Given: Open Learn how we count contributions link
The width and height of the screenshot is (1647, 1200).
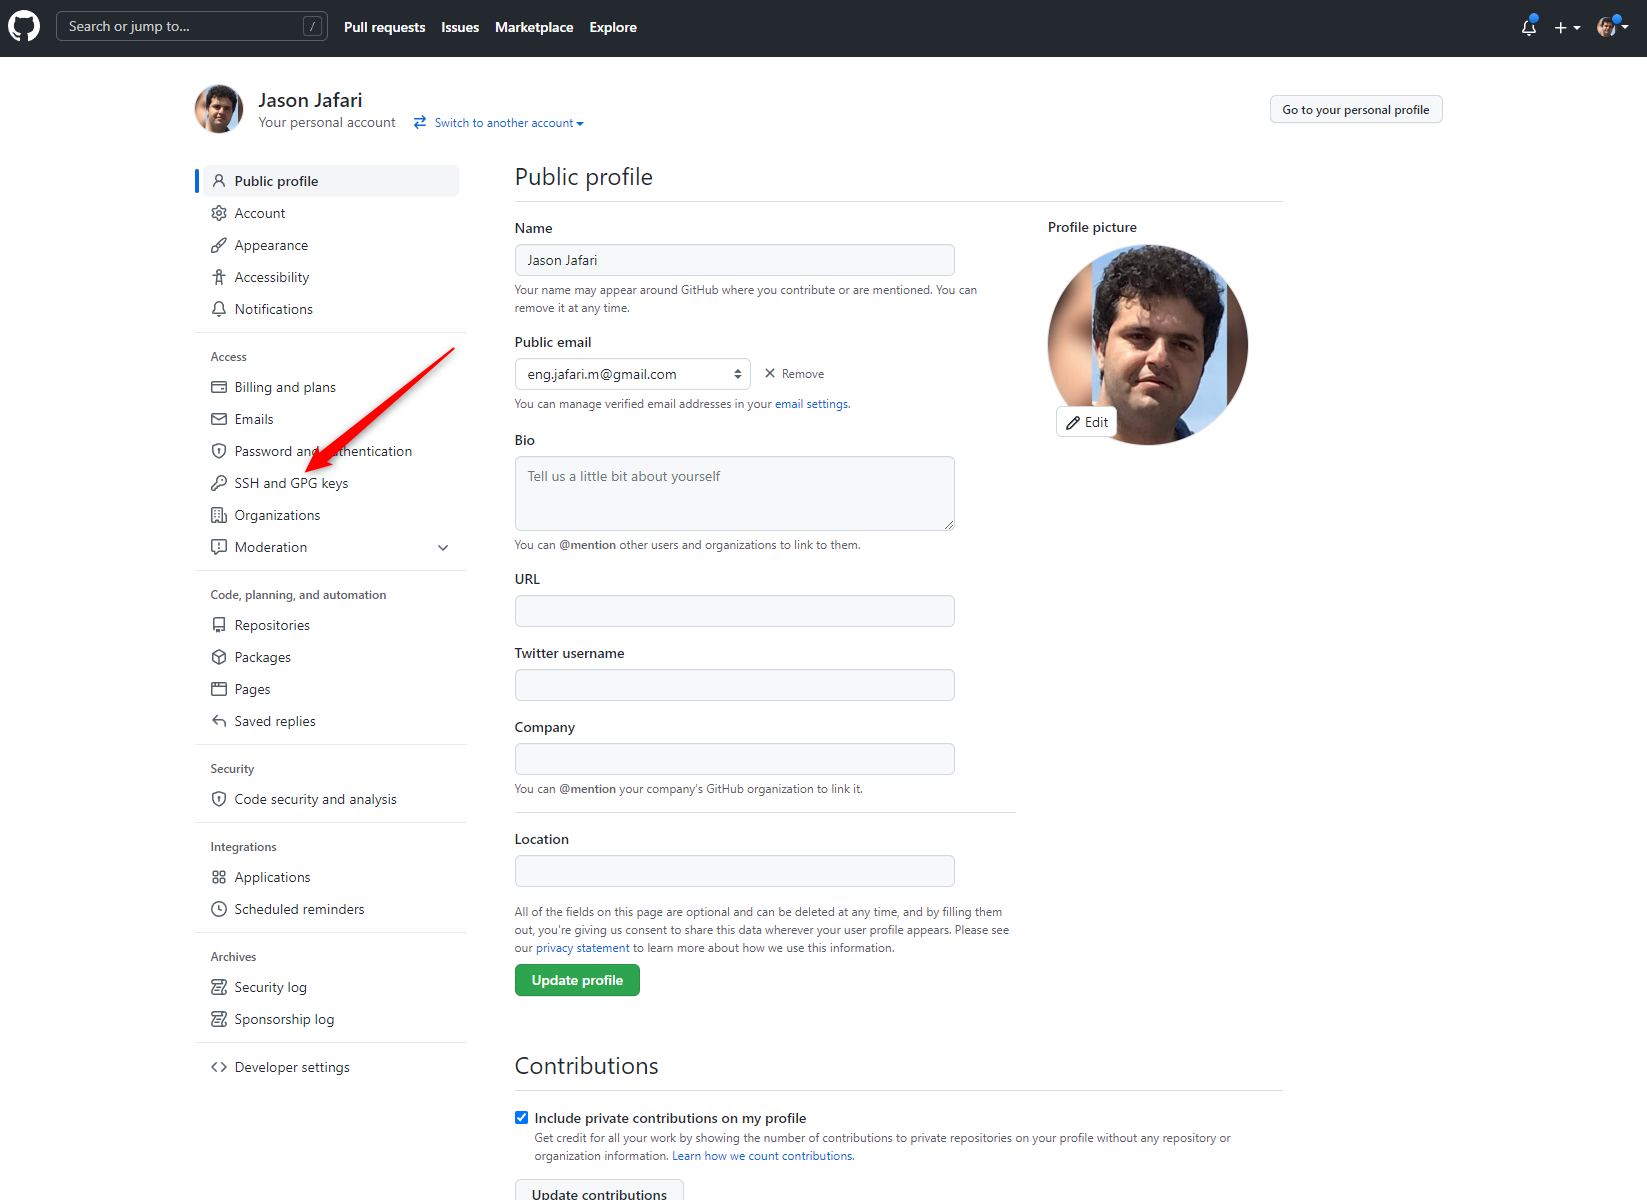Looking at the screenshot, I should click(762, 1156).
